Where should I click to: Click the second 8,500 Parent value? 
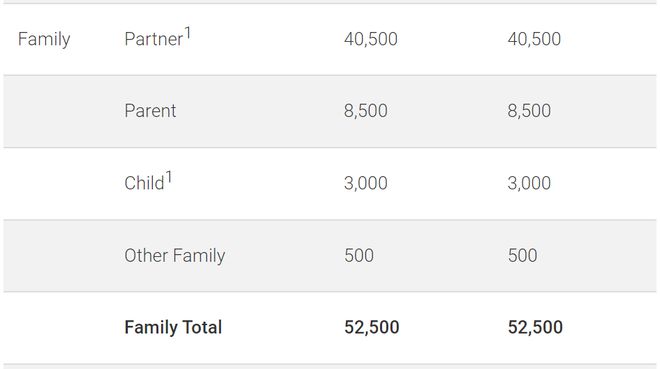529,111
